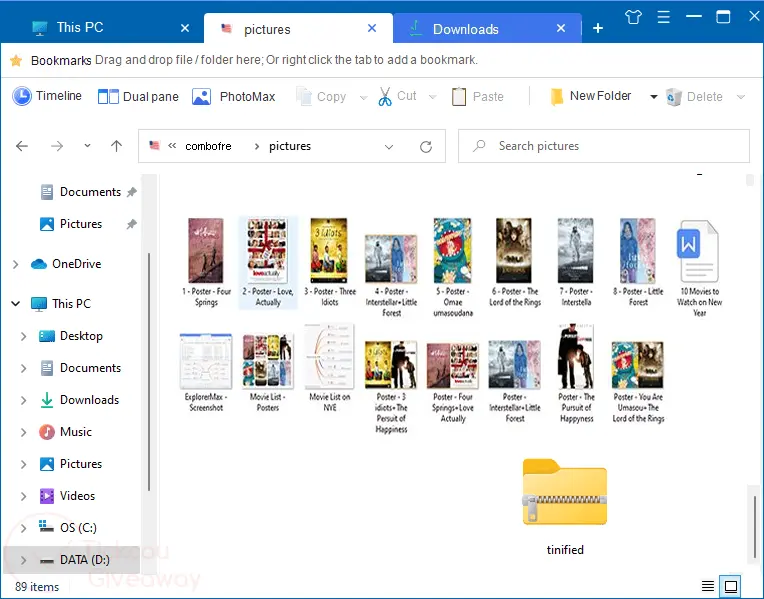This screenshot has height=599, width=764.
Task: Go back with the left arrow
Action: click(x=22, y=146)
